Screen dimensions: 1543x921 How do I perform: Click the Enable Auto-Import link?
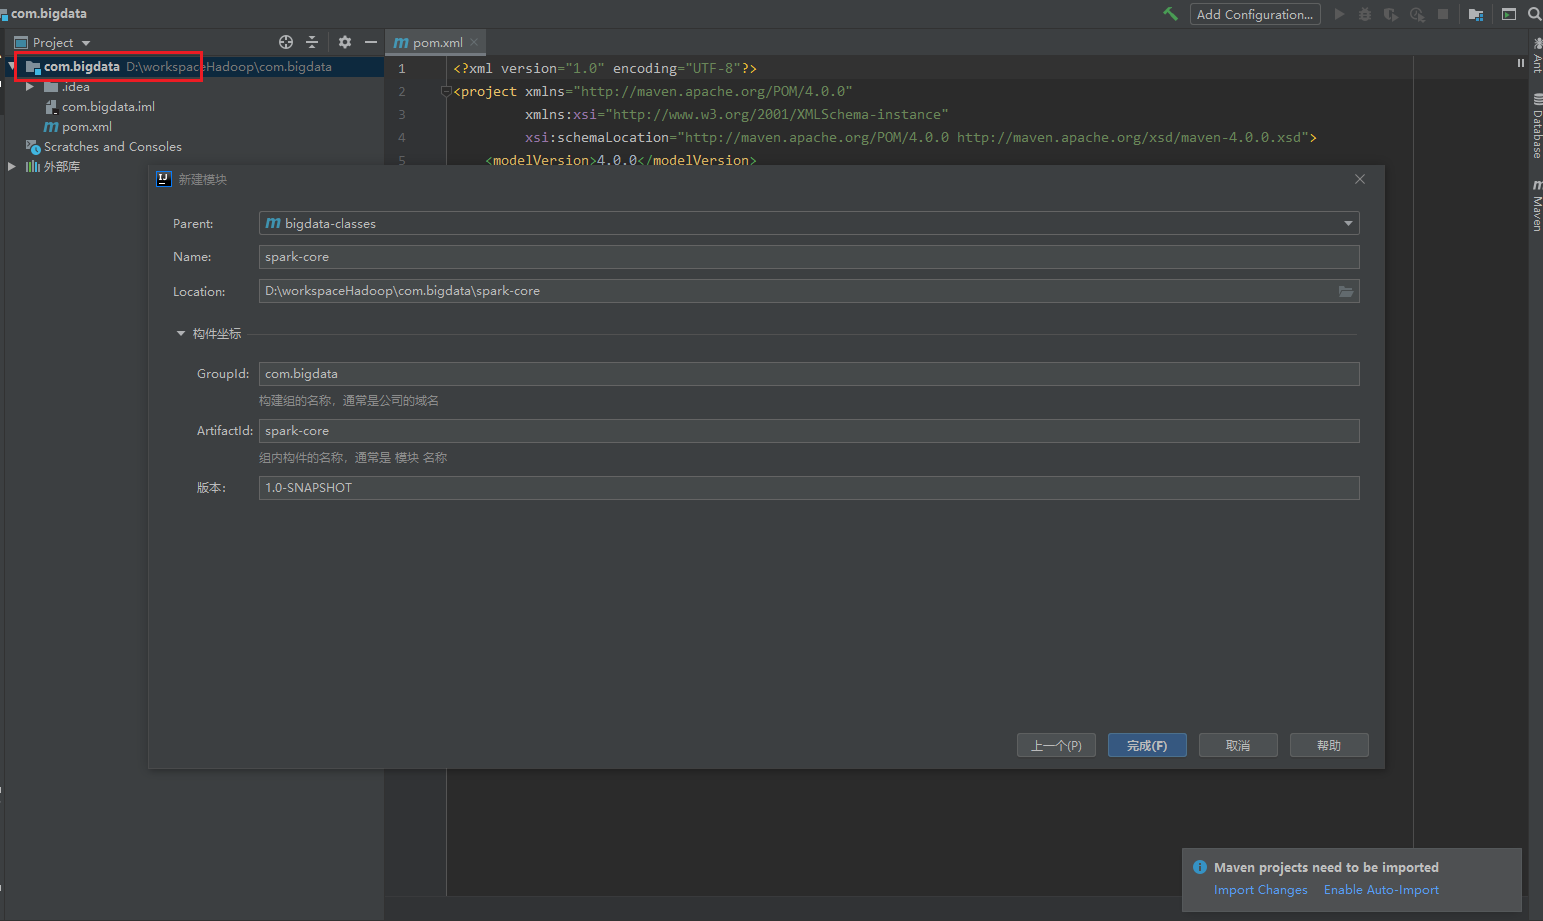click(1381, 890)
